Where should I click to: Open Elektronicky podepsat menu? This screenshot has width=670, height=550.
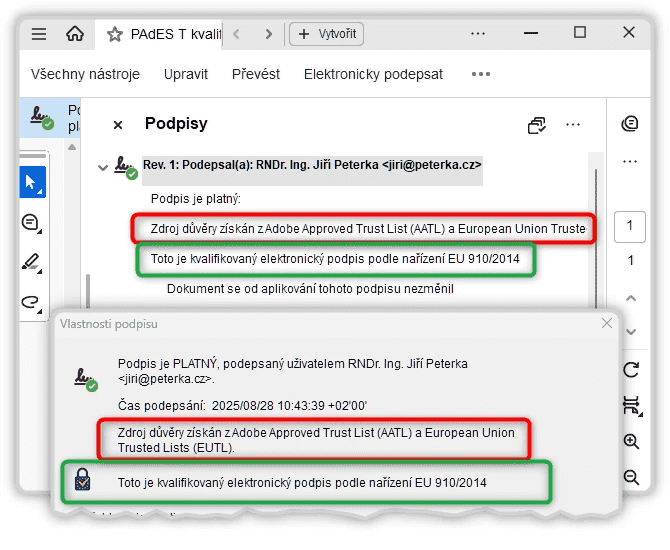373,74
